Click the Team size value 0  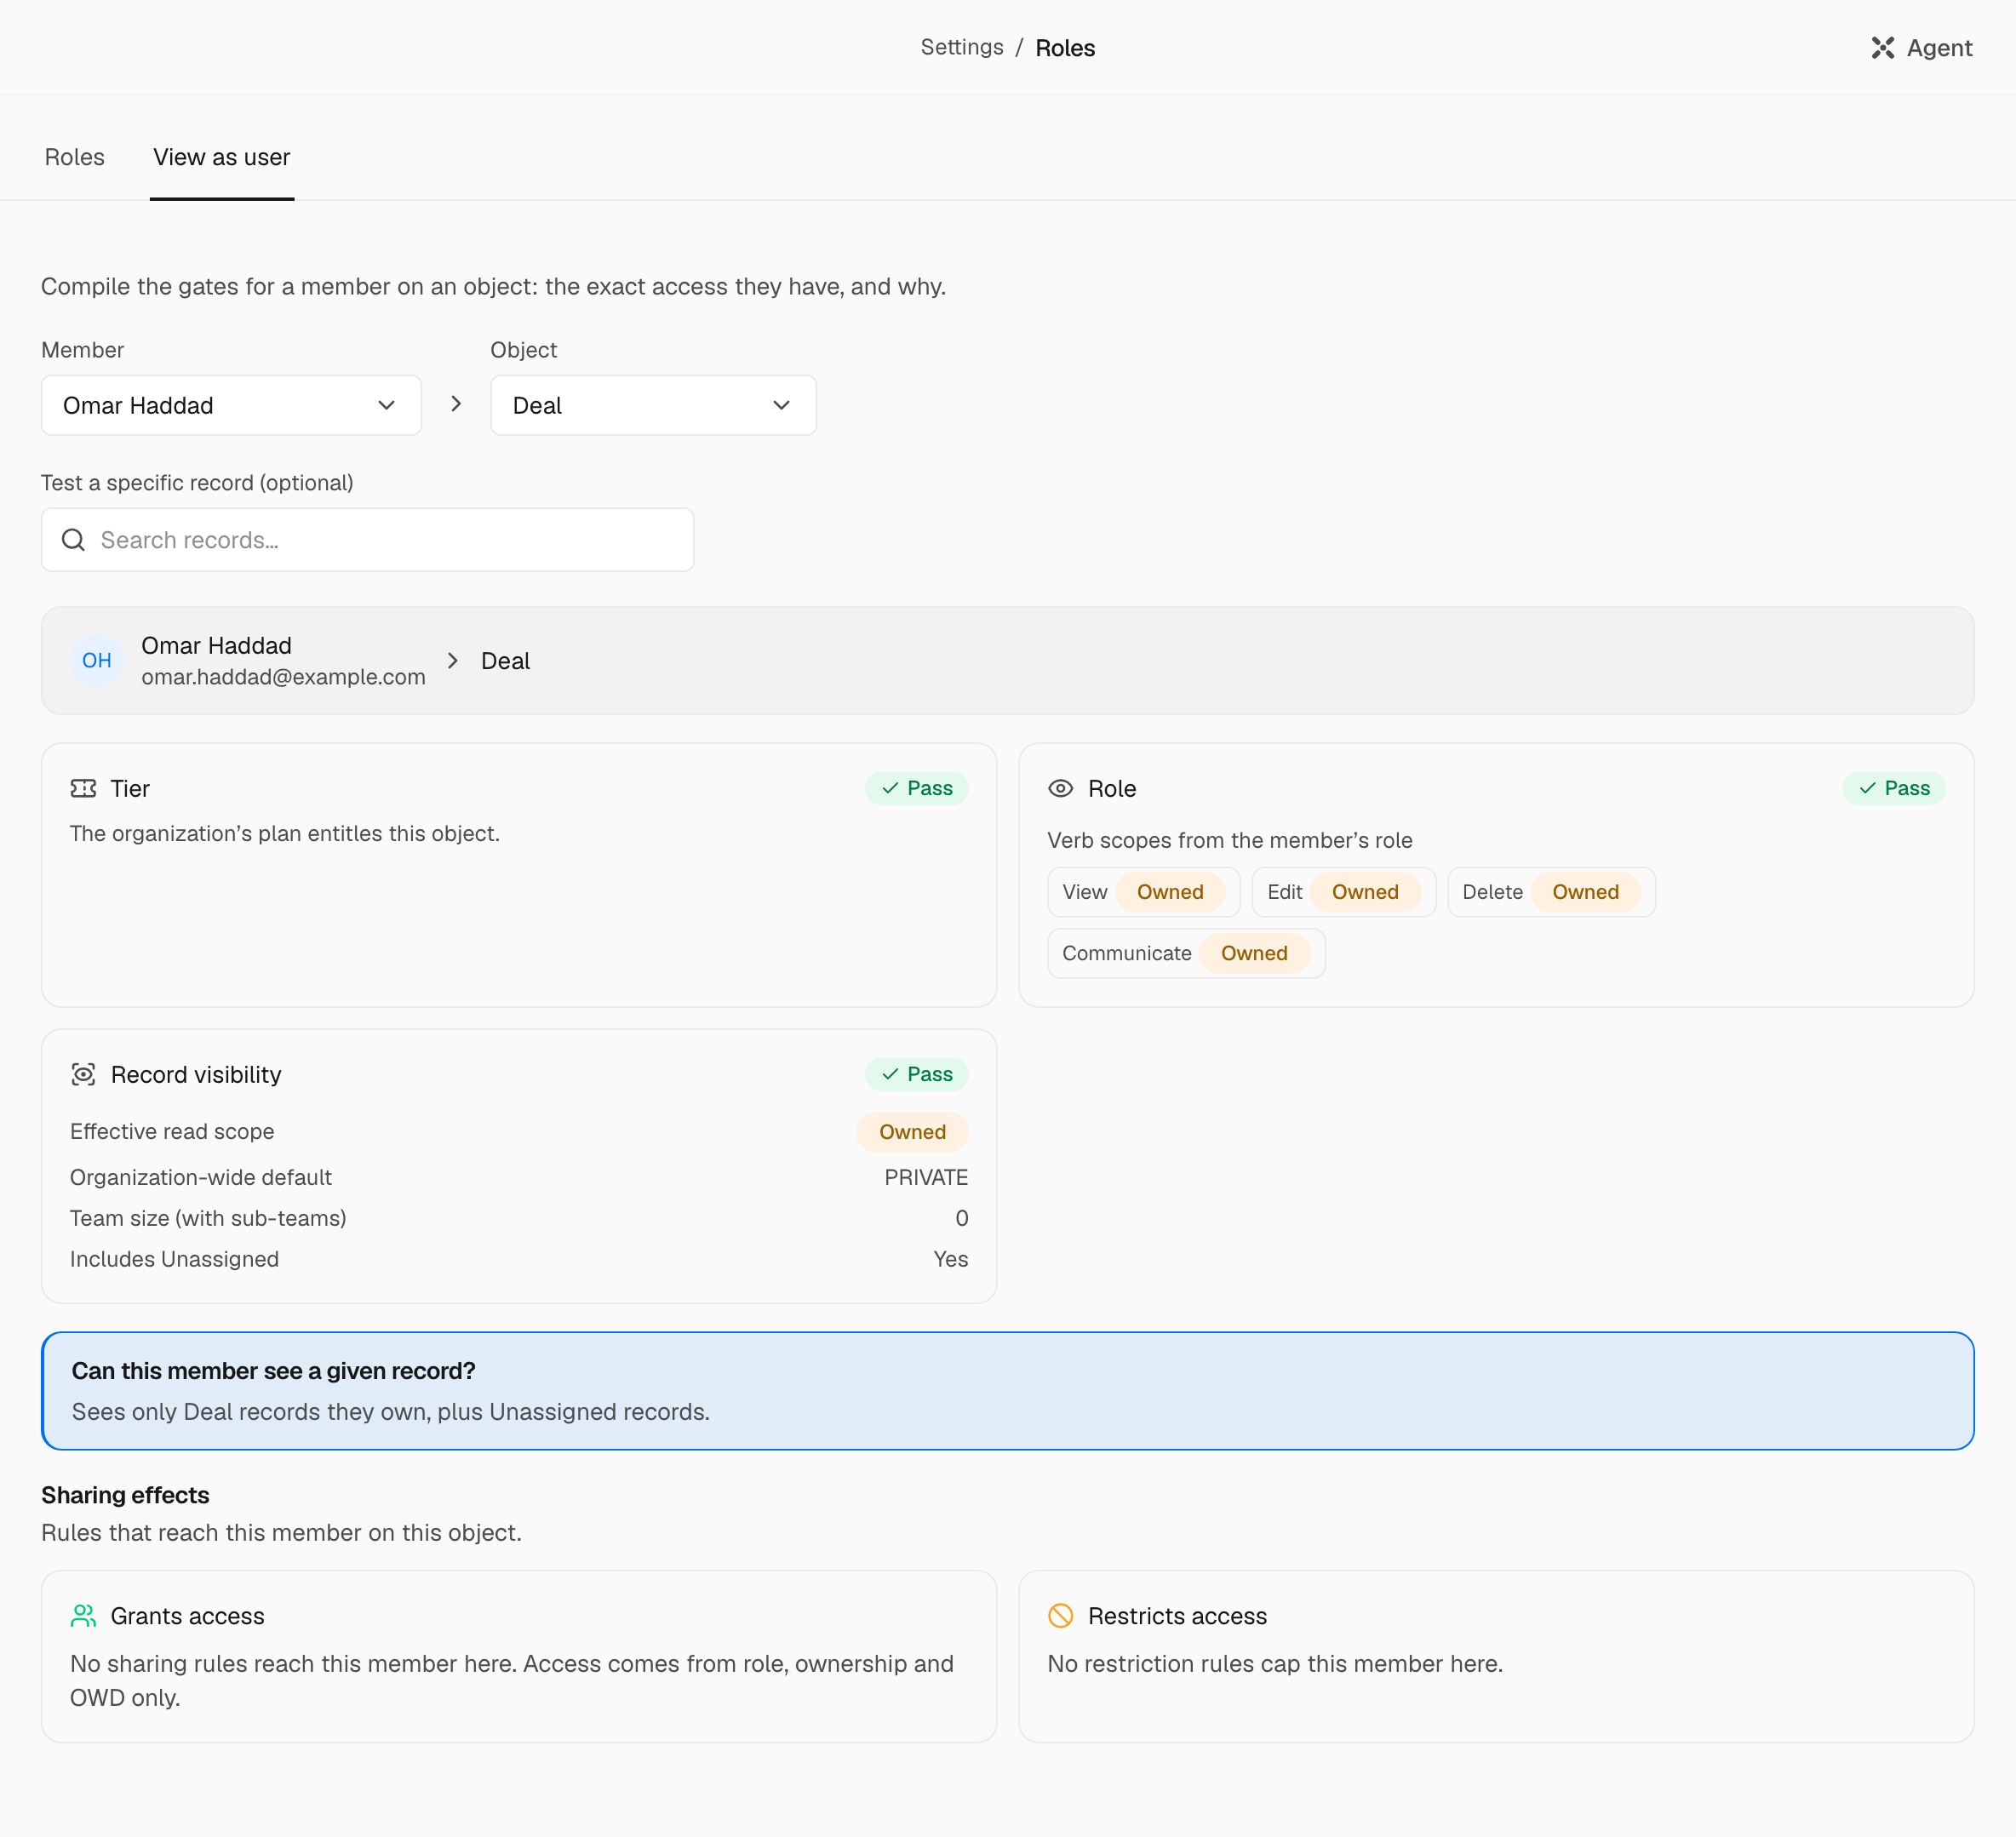tap(961, 1218)
